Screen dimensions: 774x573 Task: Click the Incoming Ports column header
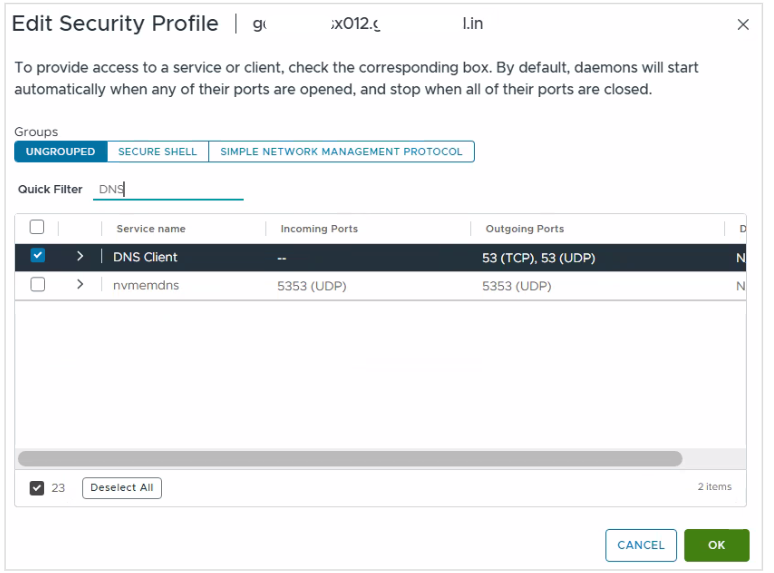(319, 229)
